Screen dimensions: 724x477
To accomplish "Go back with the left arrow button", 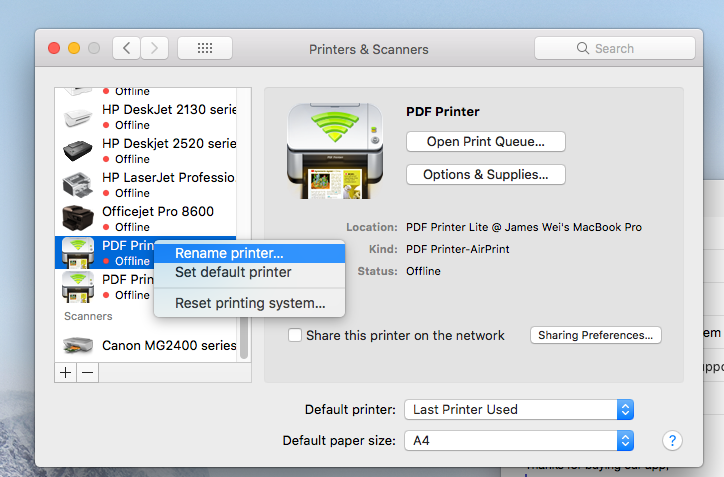I will pyautogui.click(x=127, y=48).
